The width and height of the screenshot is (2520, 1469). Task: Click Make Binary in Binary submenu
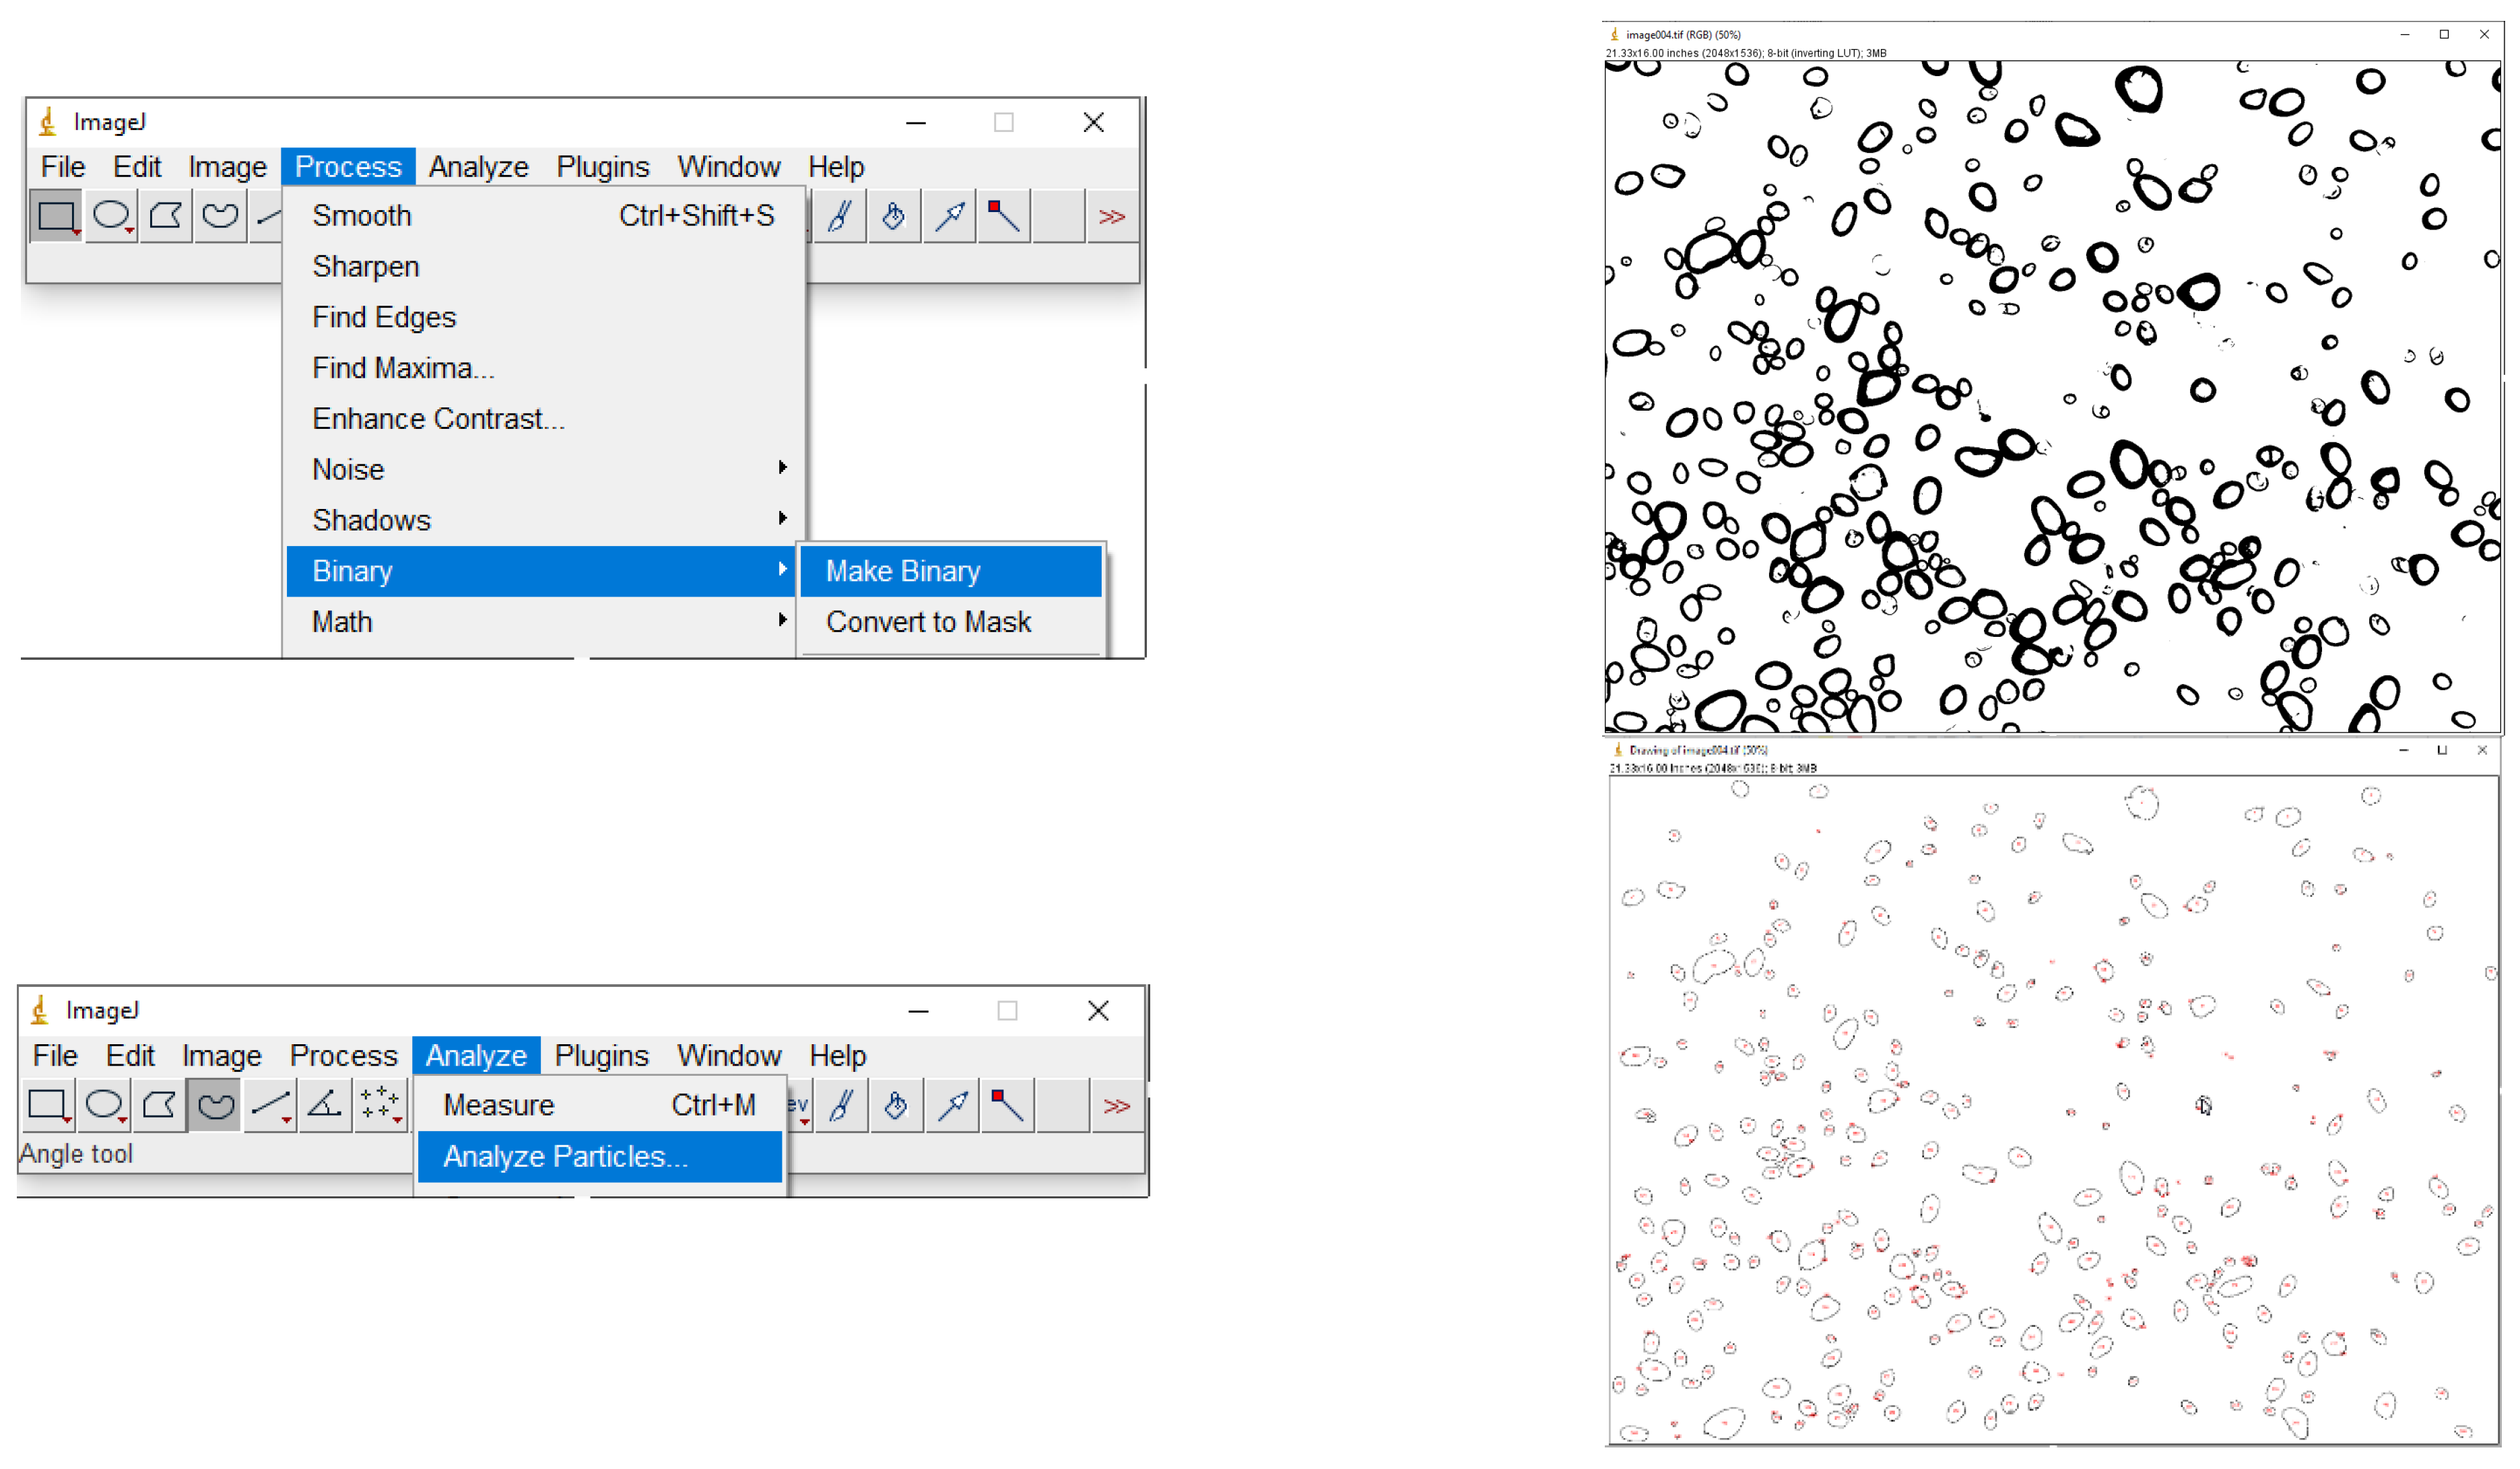pos(950,571)
